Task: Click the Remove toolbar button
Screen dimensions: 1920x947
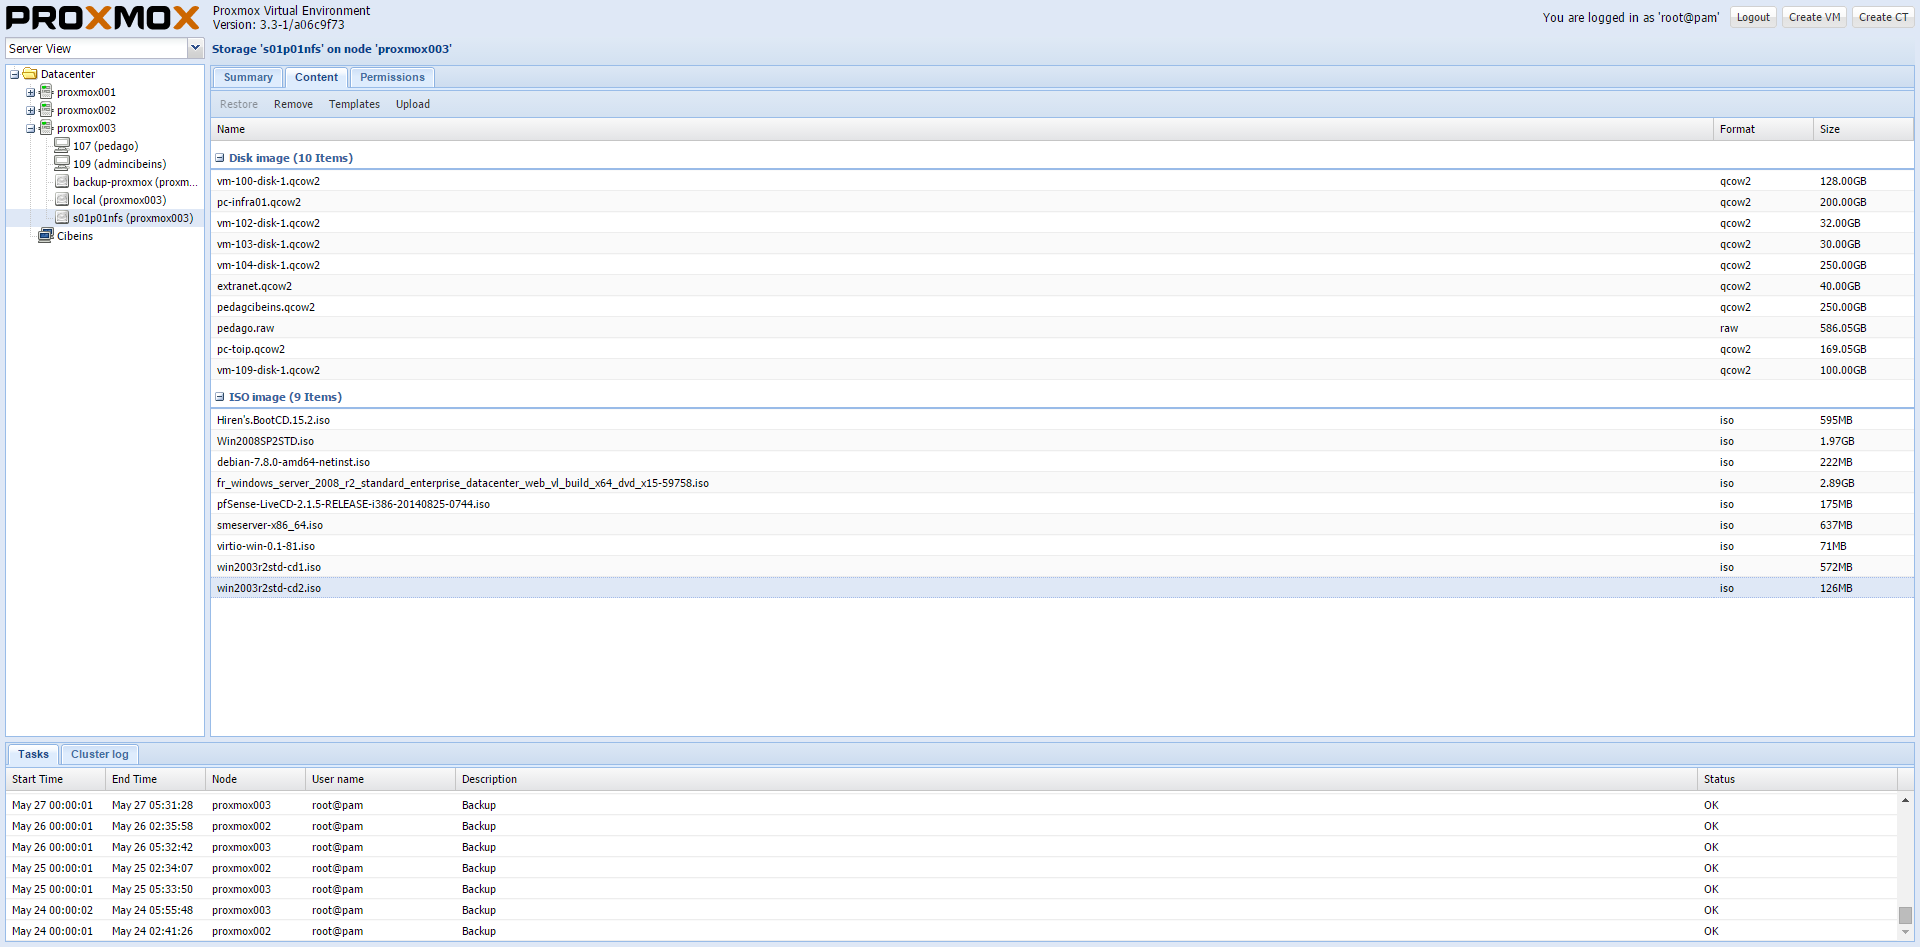Action: [x=293, y=104]
